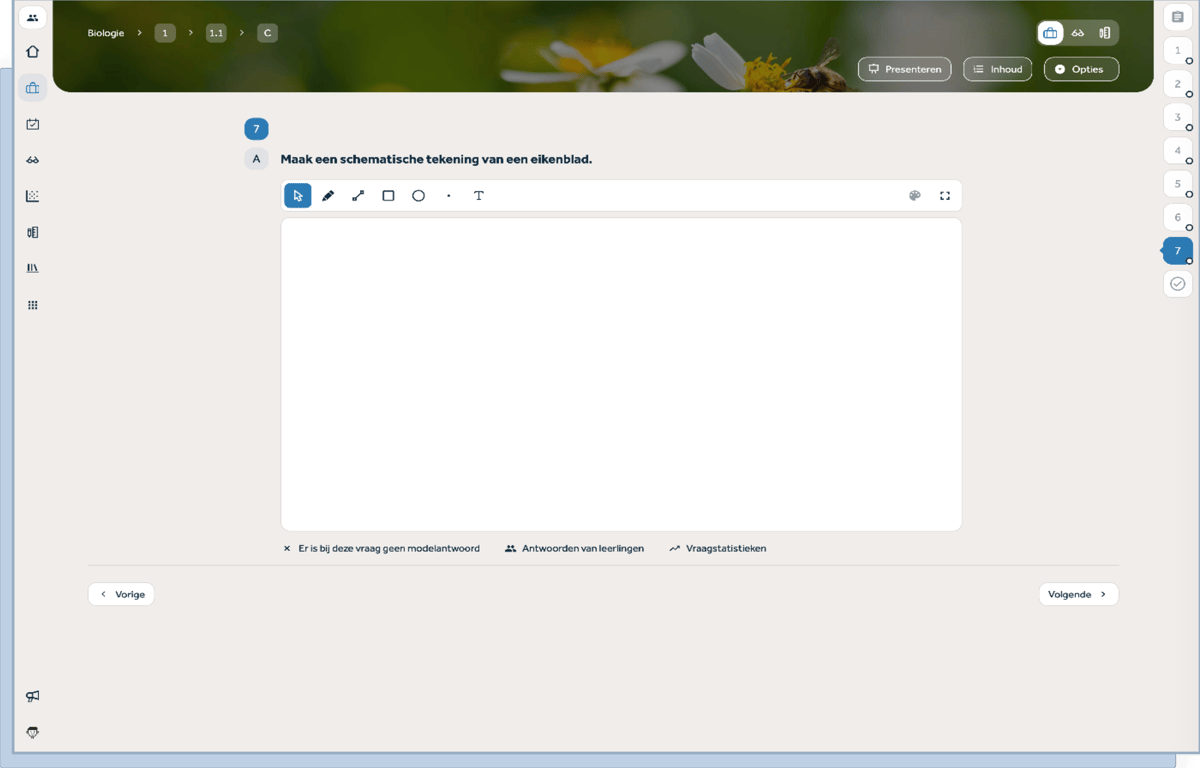Pick the text tool
The width and height of the screenshot is (1200, 768).
478,196
